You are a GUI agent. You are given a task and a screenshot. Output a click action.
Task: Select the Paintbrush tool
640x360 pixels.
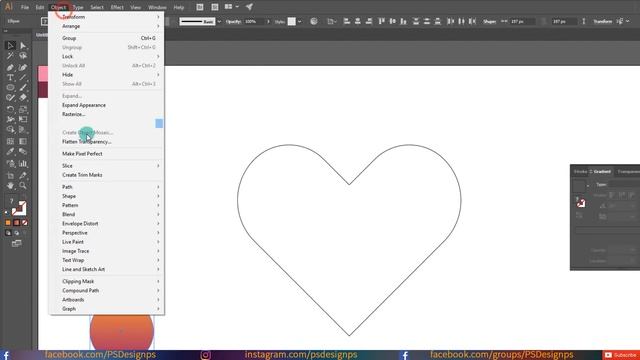tap(23, 87)
